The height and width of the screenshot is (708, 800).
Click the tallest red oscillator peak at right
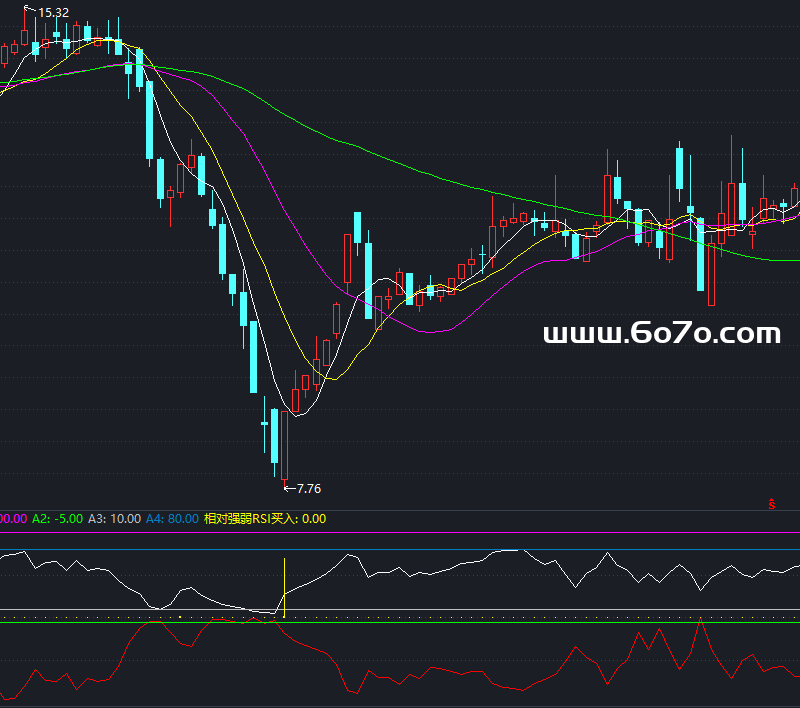702,623
